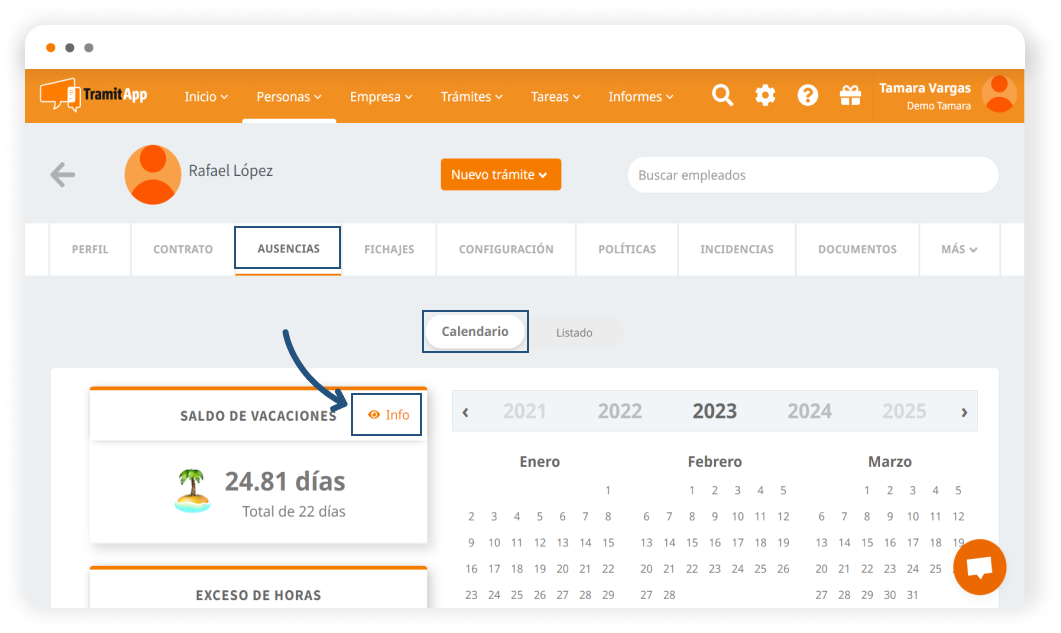Click the TramitApp logo
1061x633 pixels.
pyautogui.click(x=94, y=95)
